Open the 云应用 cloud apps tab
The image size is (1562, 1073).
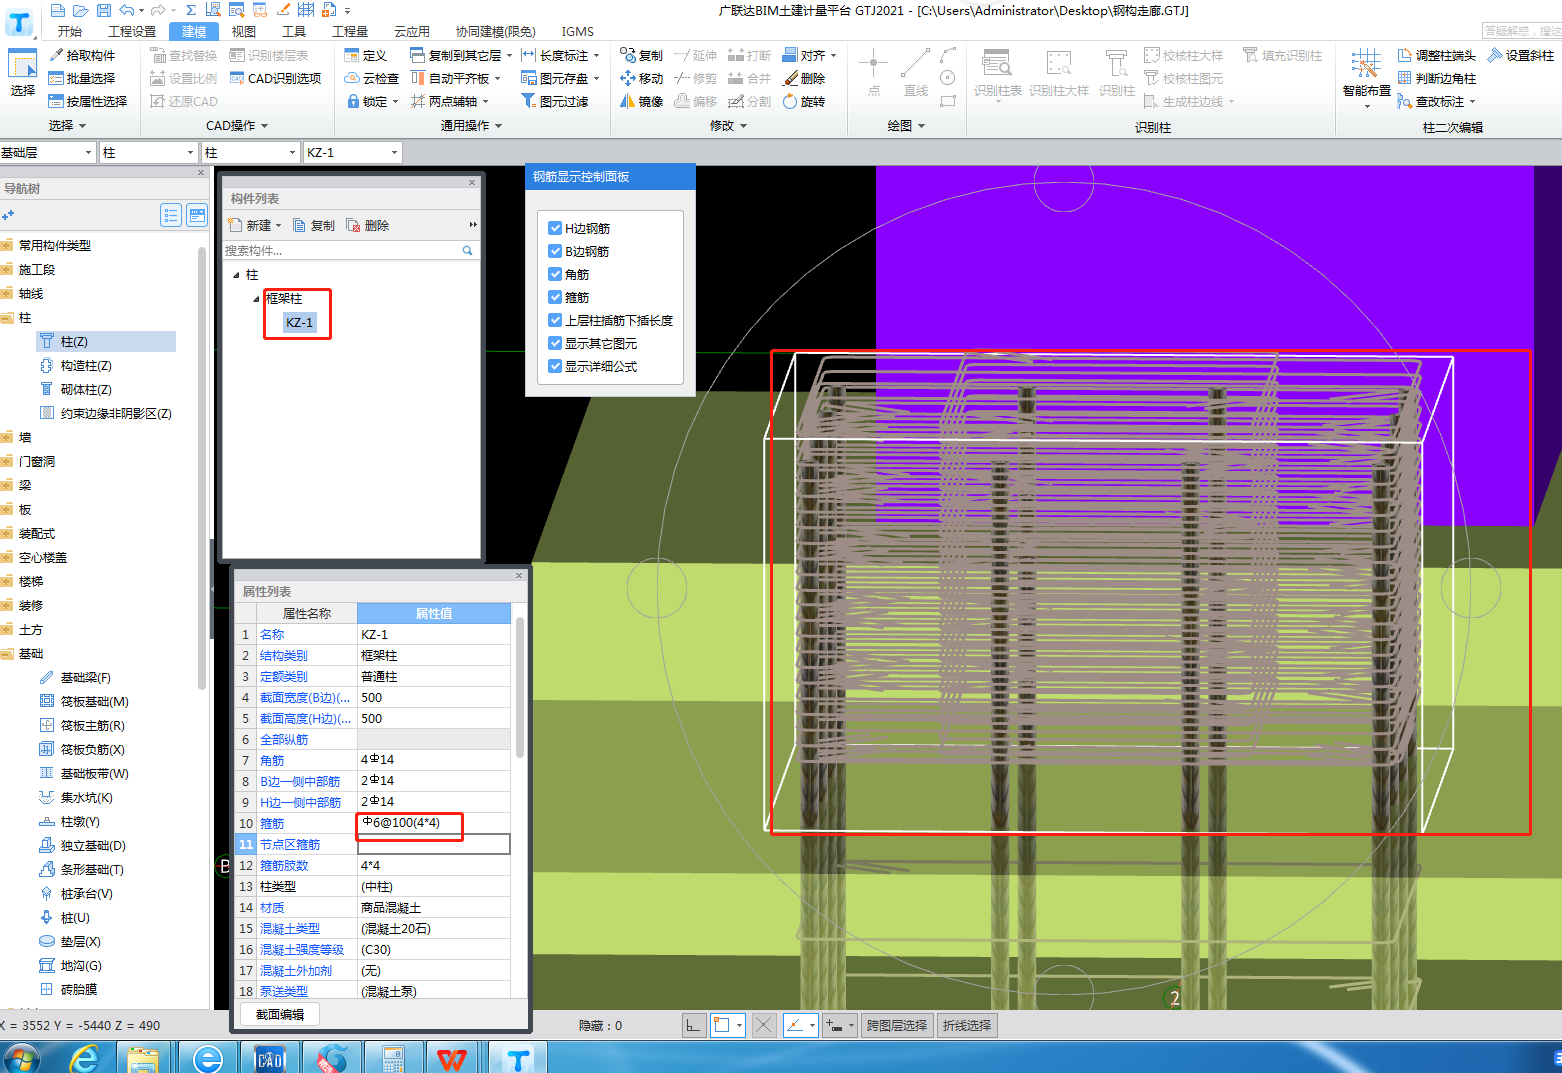[412, 31]
